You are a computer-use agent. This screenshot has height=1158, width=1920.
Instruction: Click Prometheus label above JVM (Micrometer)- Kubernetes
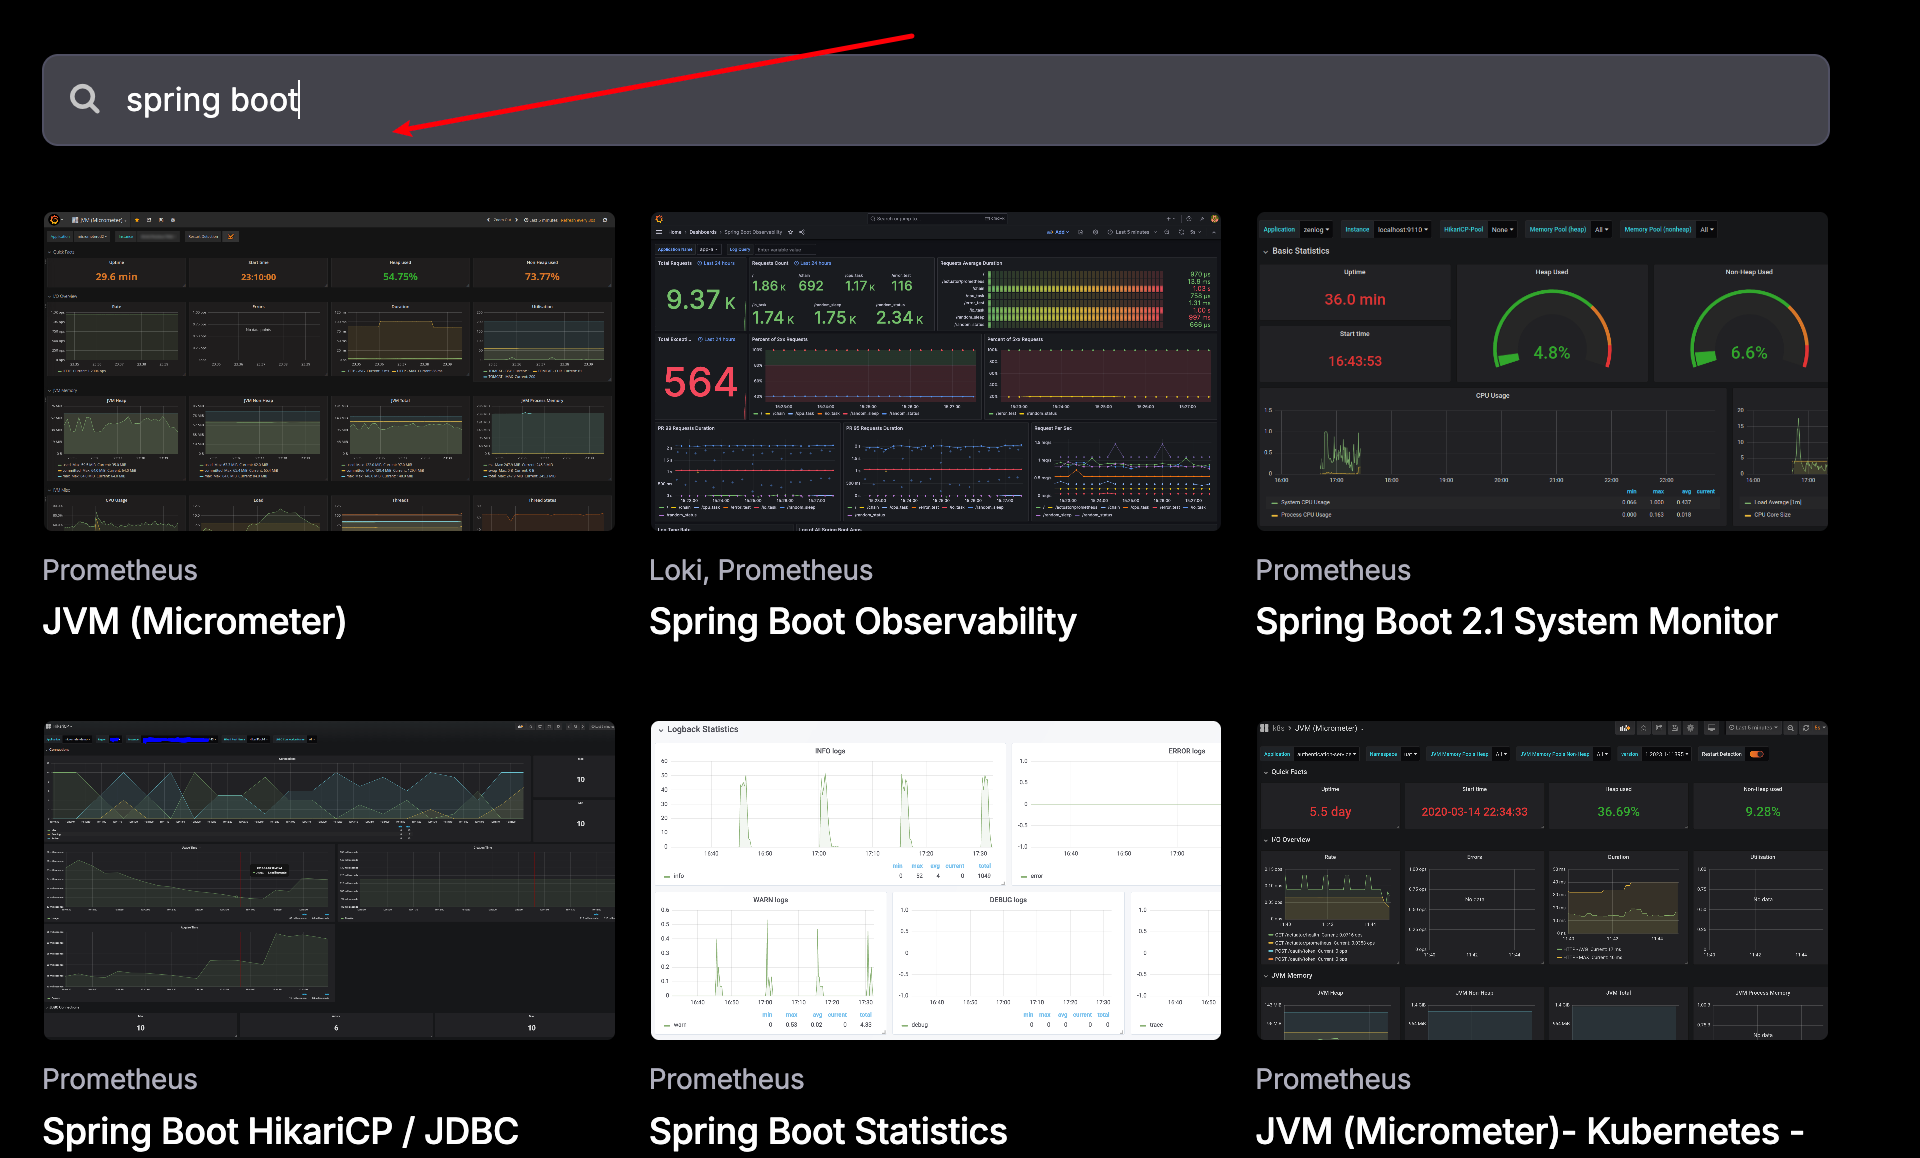click(x=1333, y=1079)
